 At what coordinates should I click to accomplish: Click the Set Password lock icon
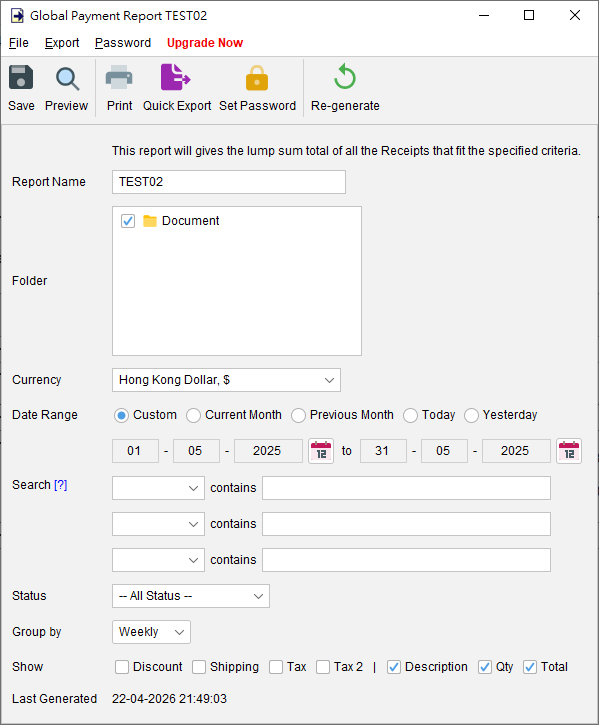point(257,78)
